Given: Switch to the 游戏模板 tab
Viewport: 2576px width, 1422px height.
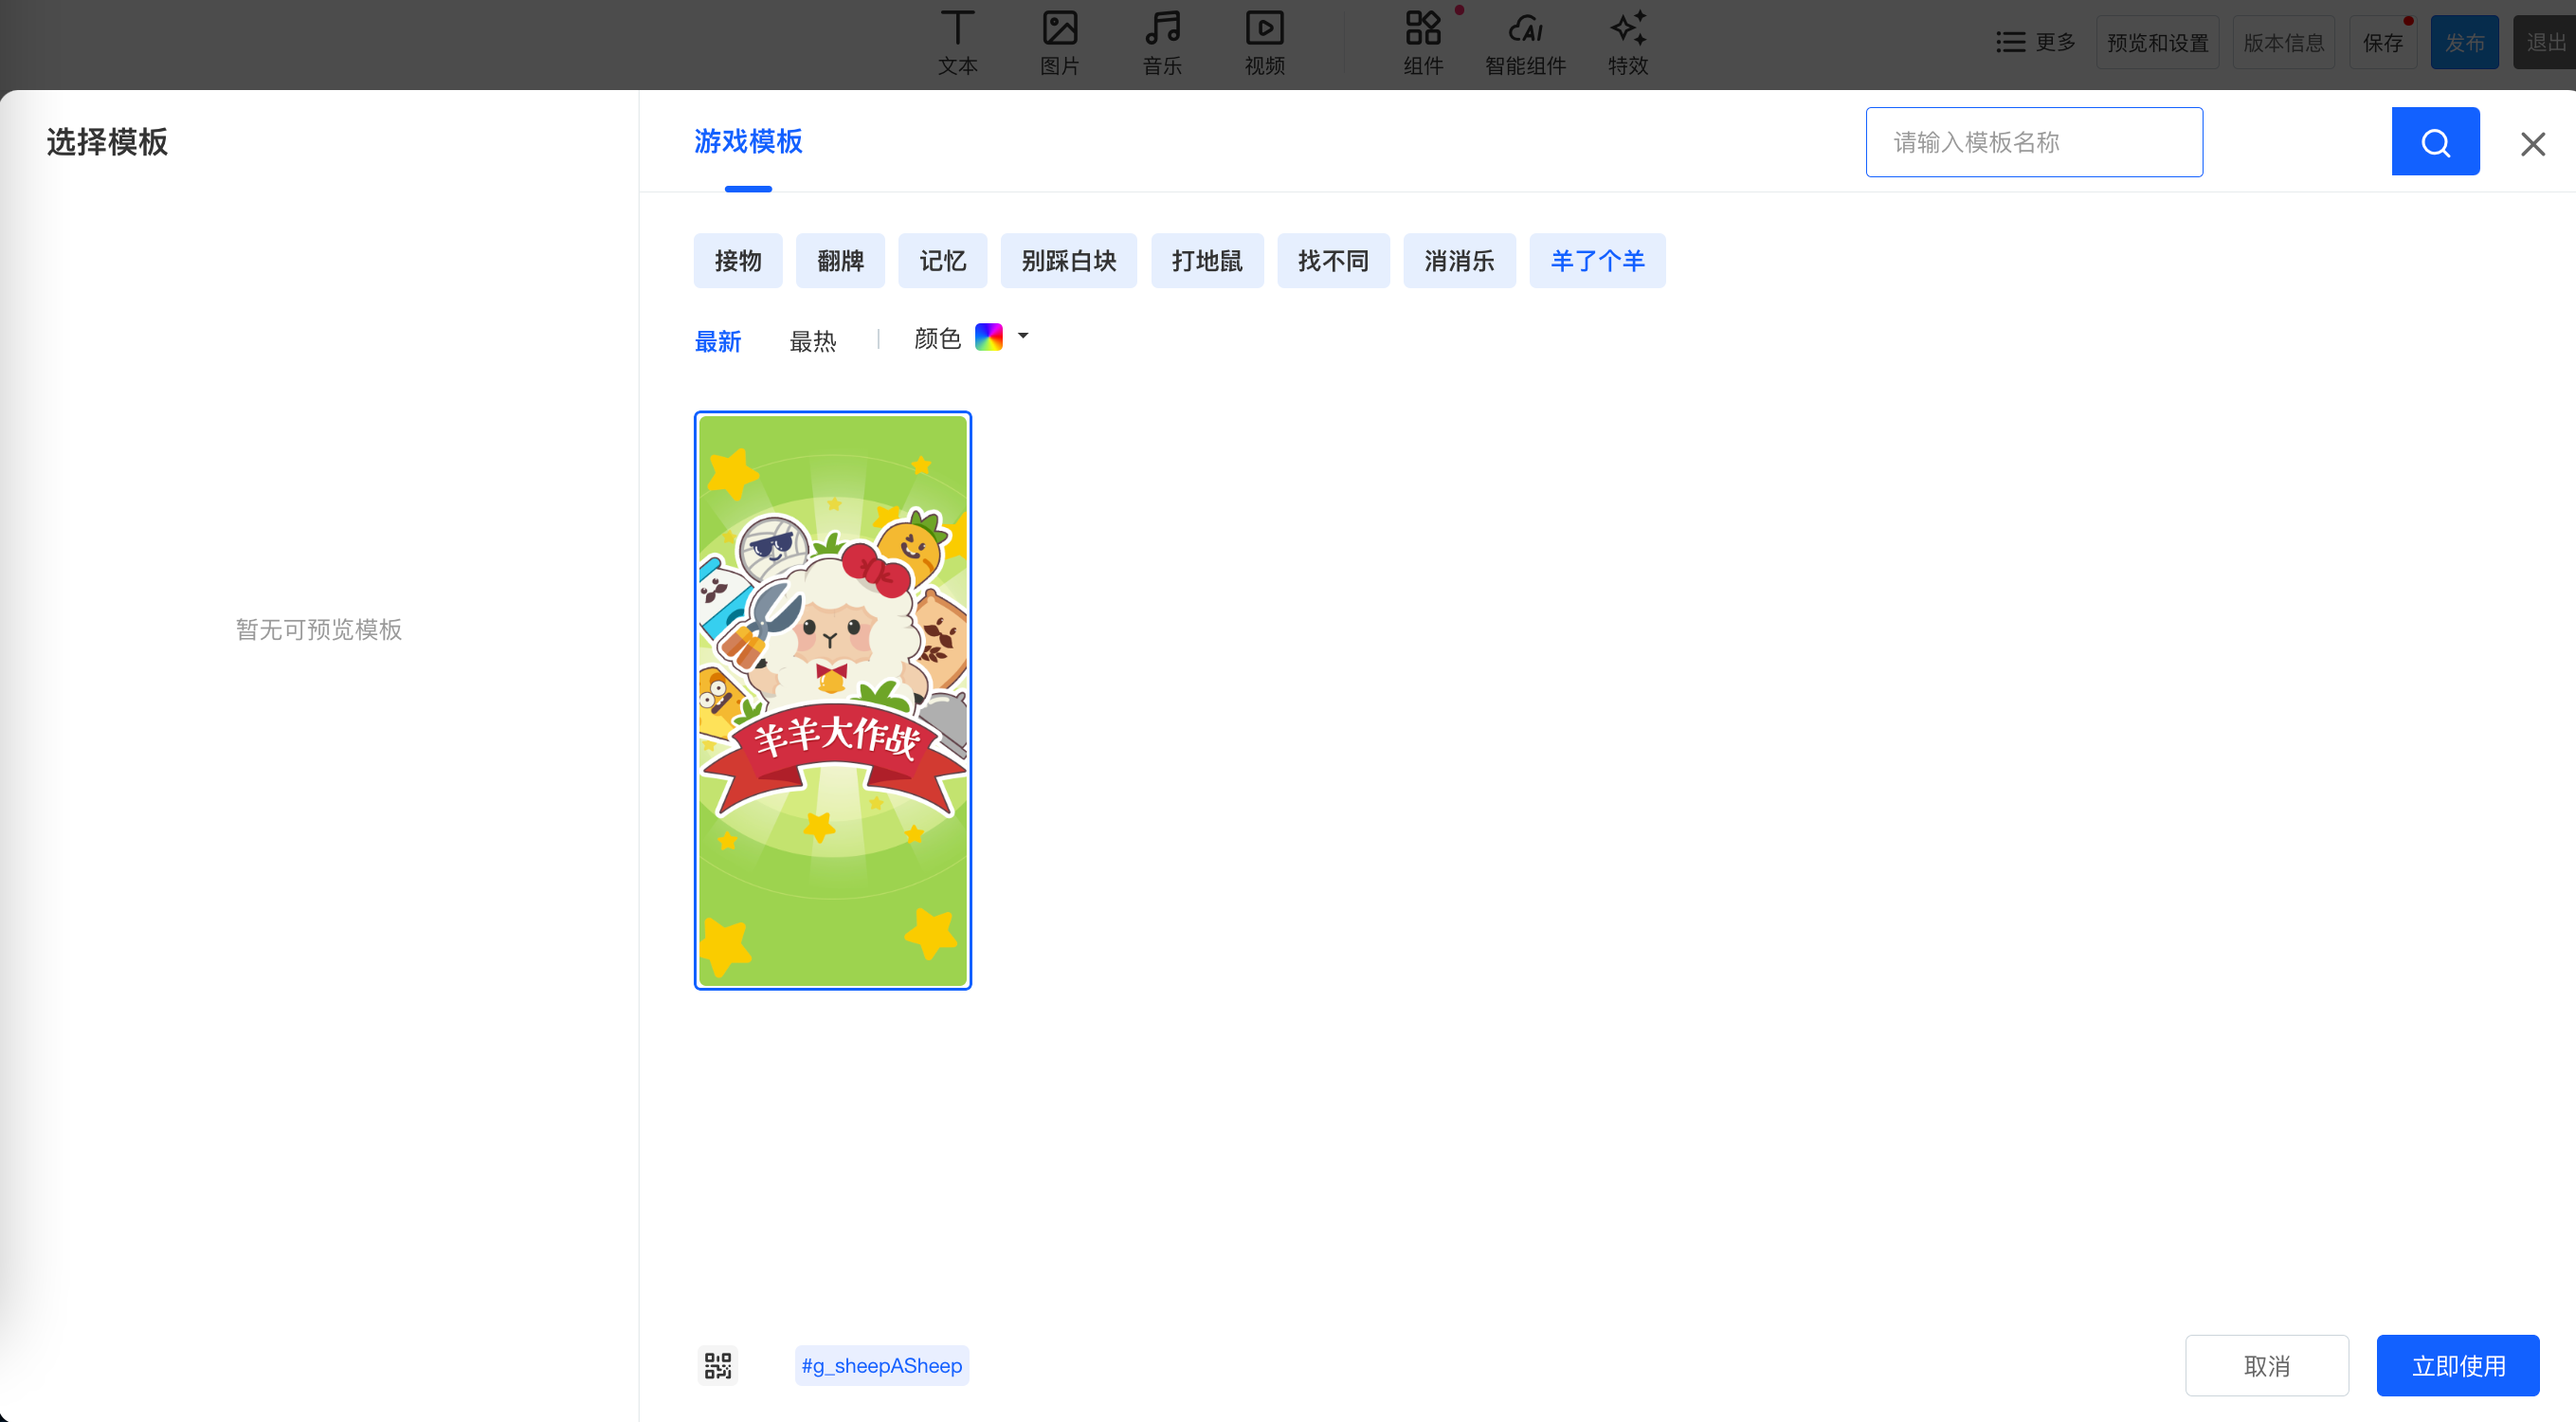Looking at the screenshot, I should point(747,141).
